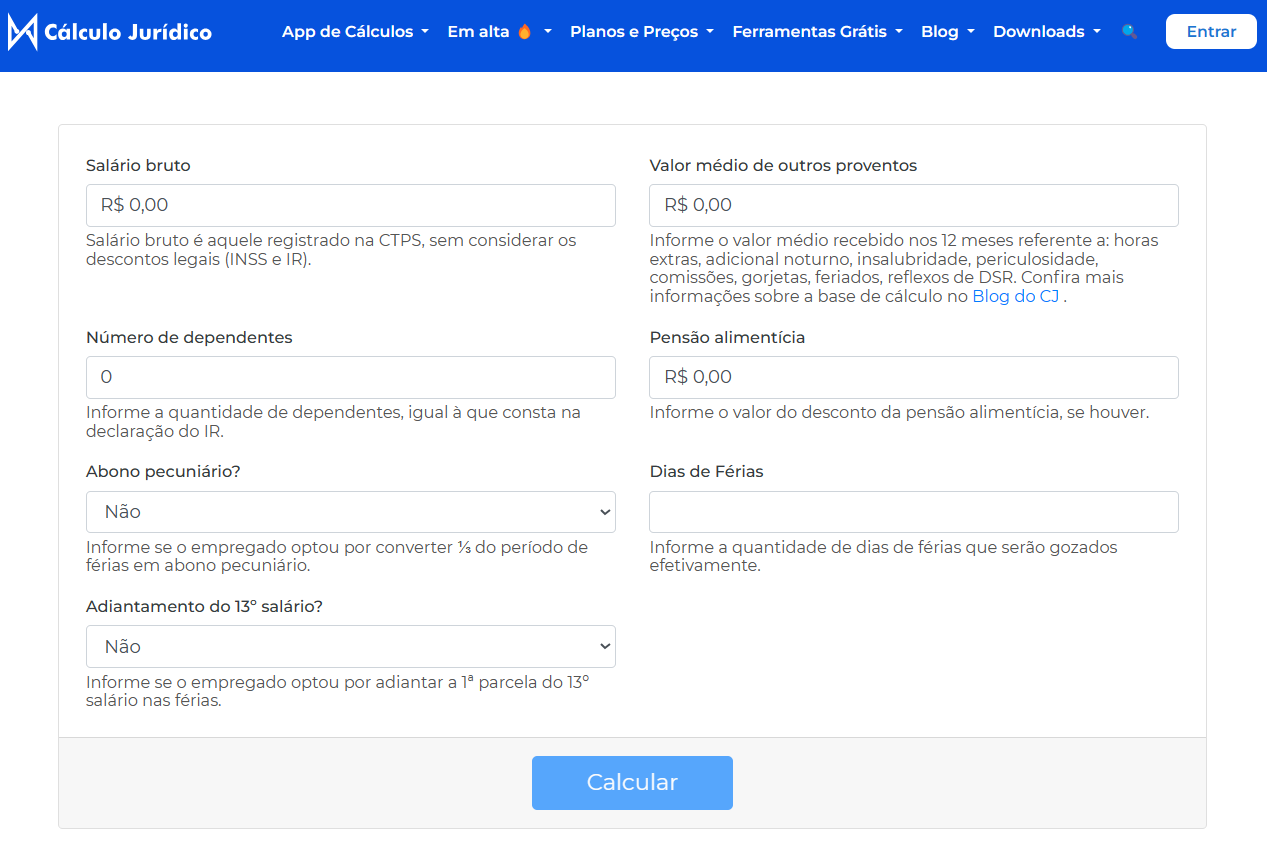This screenshot has height=842, width=1267.
Task: Click the Salário bruto input field
Action: [350, 205]
